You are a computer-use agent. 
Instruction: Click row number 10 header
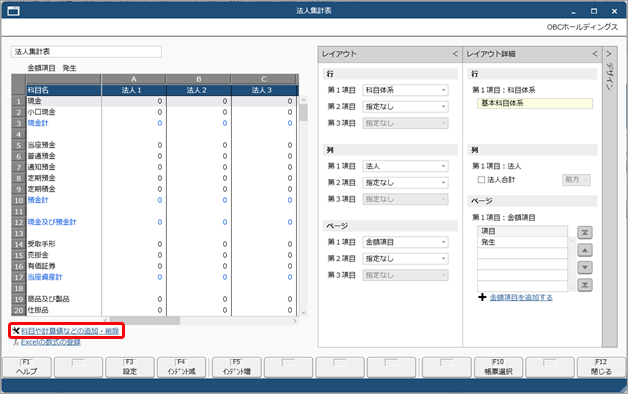point(19,200)
